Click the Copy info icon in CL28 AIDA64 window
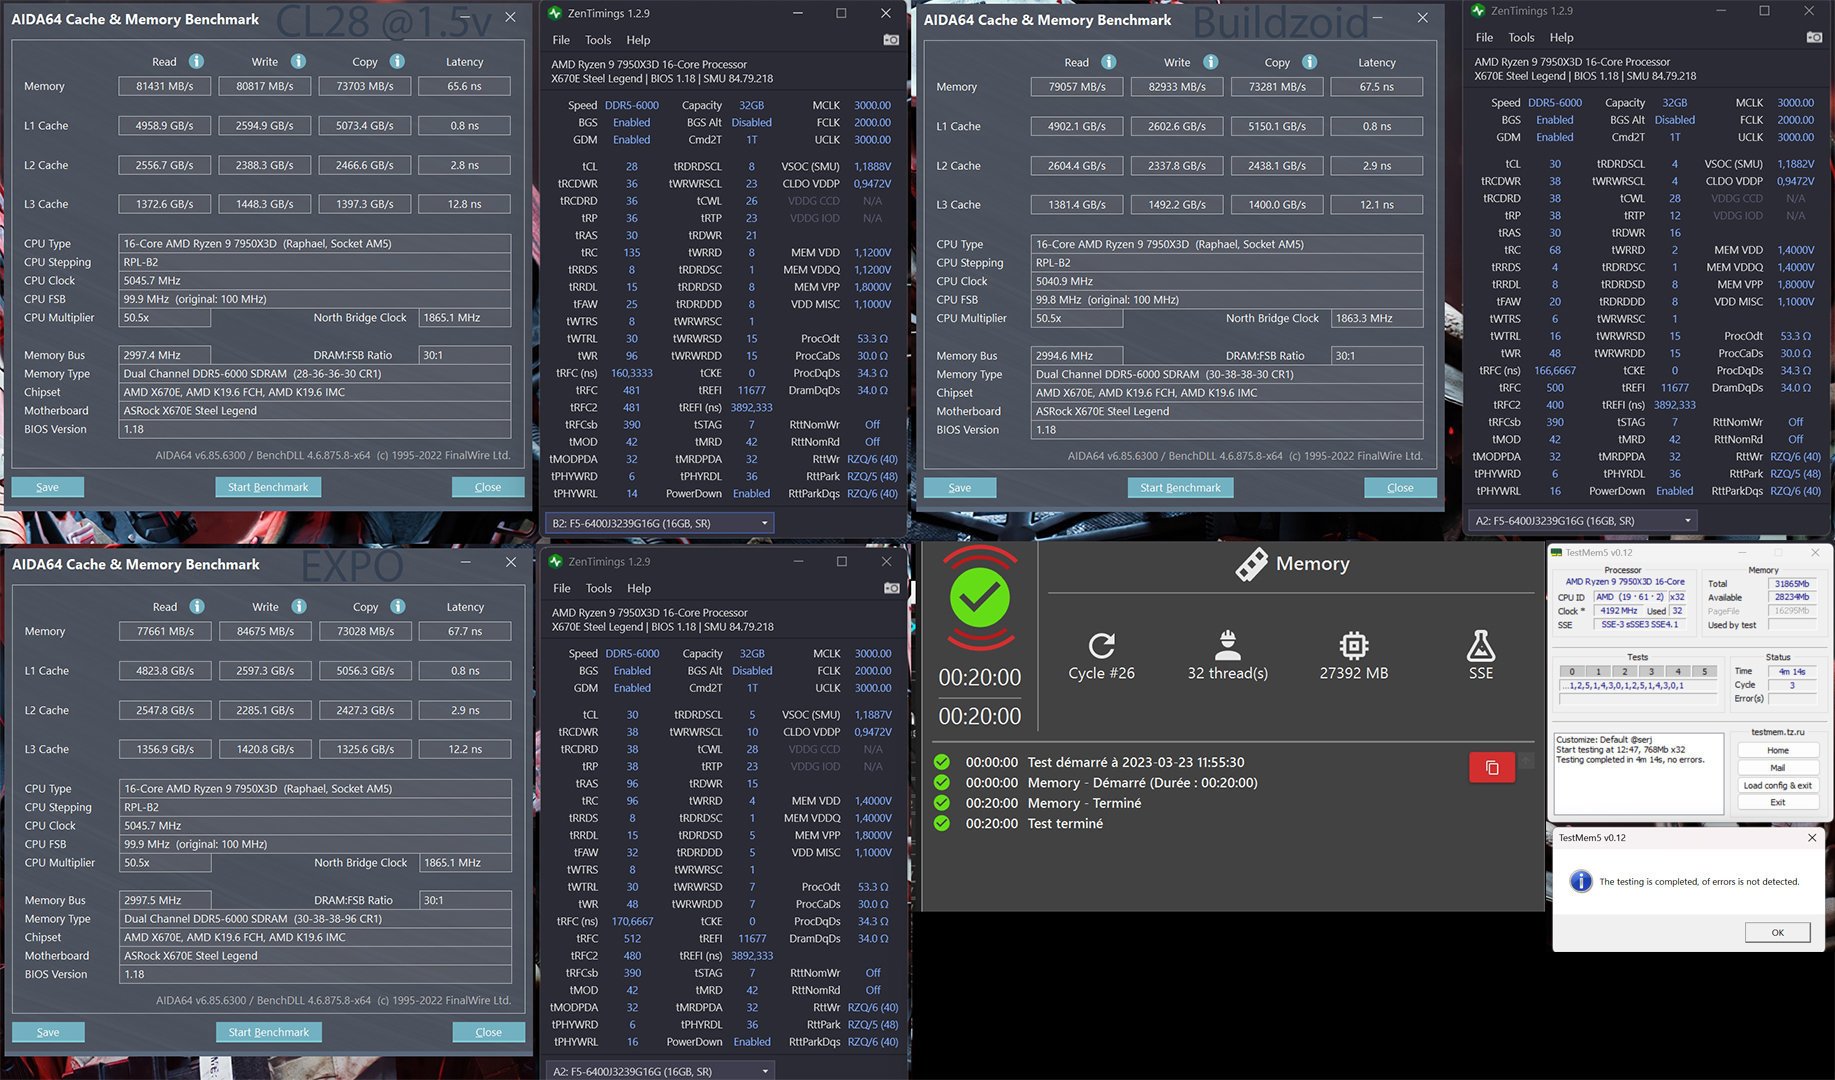 click(397, 61)
